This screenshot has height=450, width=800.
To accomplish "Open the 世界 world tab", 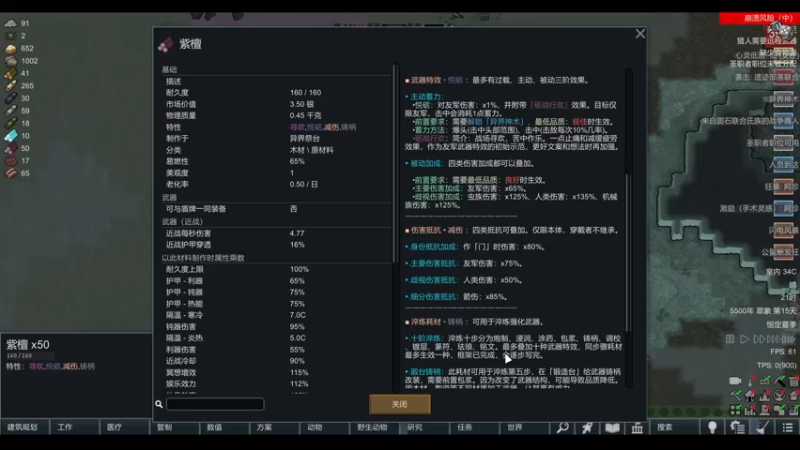I will pyautogui.click(x=524, y=427).
